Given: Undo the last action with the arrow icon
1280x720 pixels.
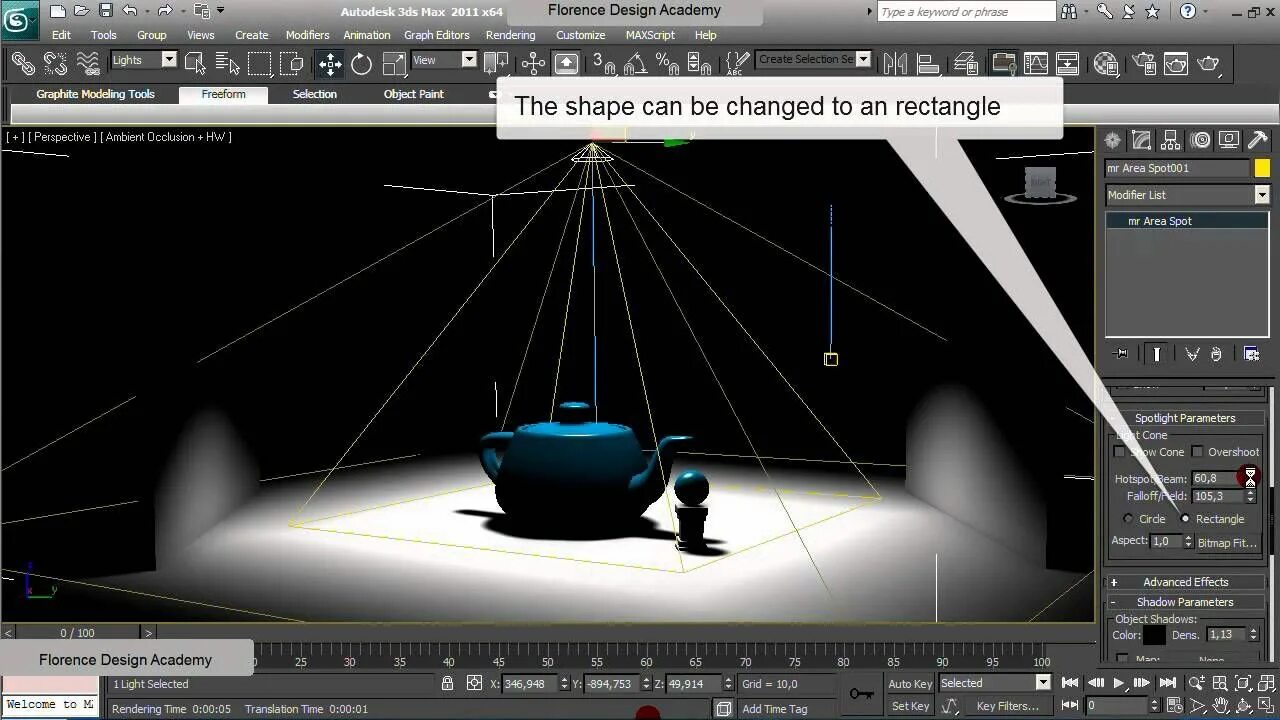Looking at the screenshot, I should coord(130,11).
